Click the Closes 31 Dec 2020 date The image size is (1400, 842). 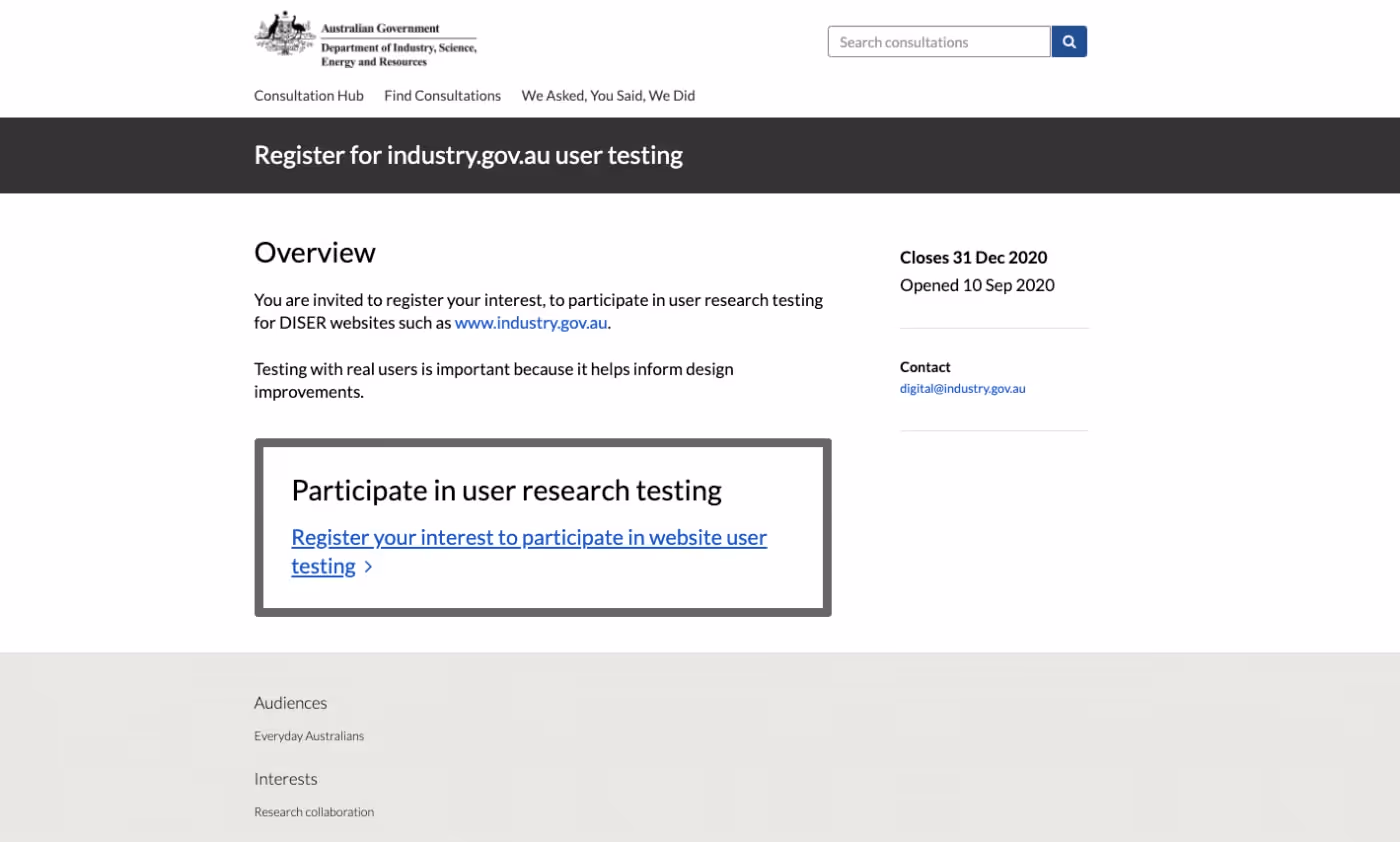tap(974, 258)
